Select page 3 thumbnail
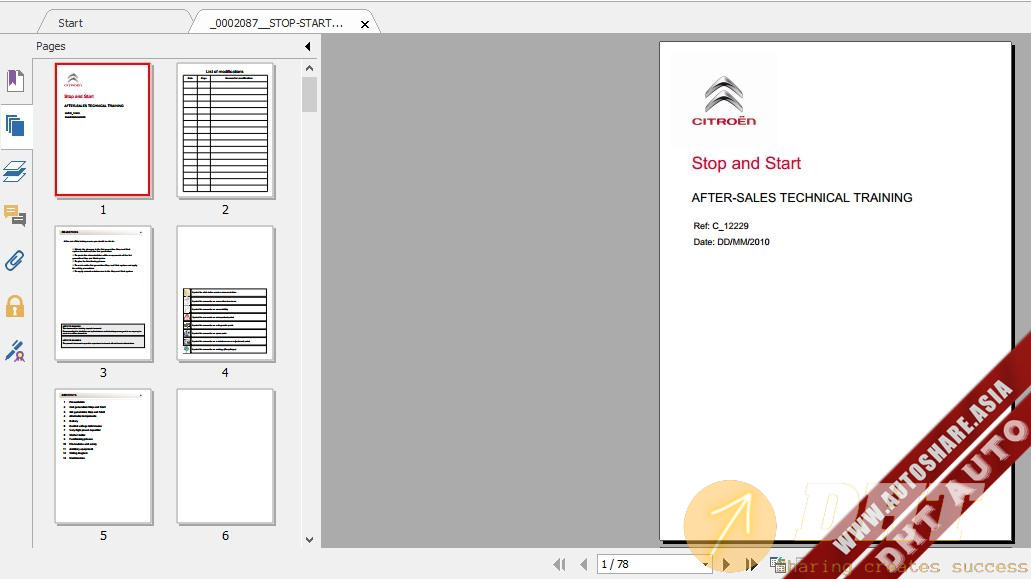Image resolution: width=1031 pixels, height=579 pixels. (103, 293)
